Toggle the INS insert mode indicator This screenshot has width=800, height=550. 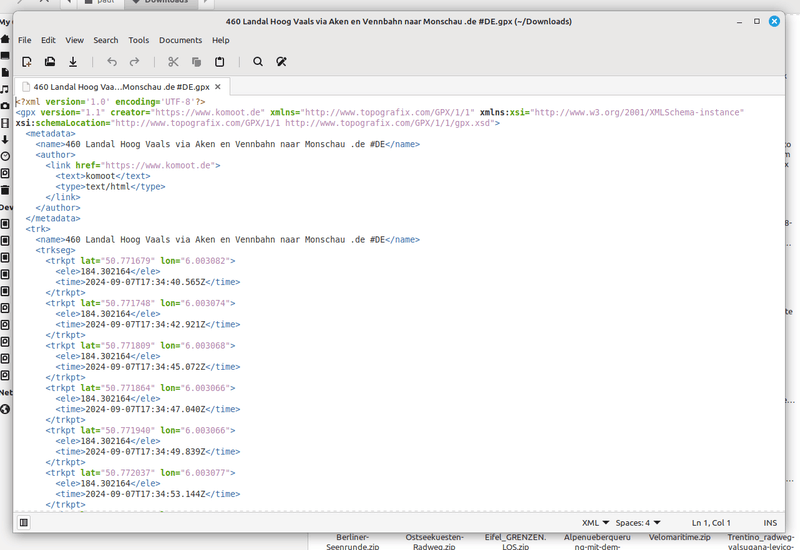770,523
